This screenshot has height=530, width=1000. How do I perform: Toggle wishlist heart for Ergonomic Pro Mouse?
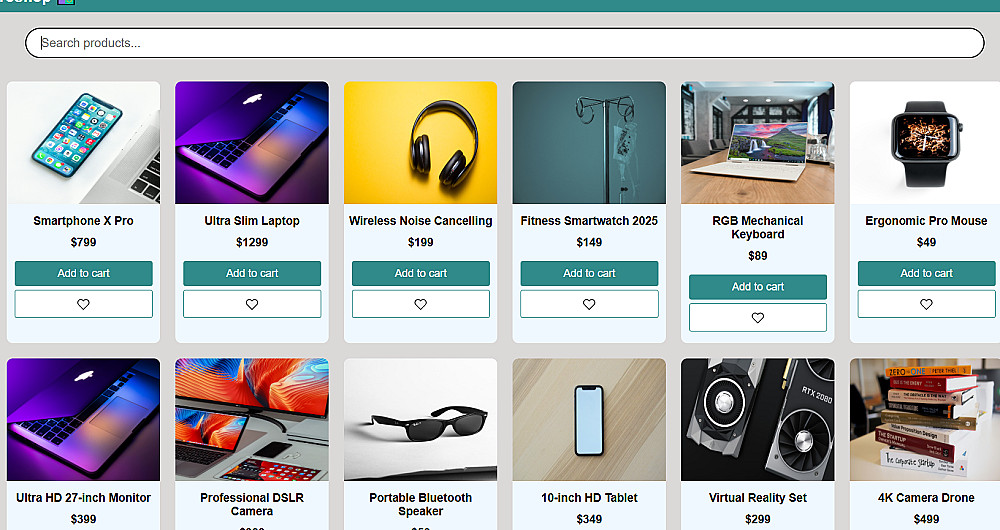point(927,304)
